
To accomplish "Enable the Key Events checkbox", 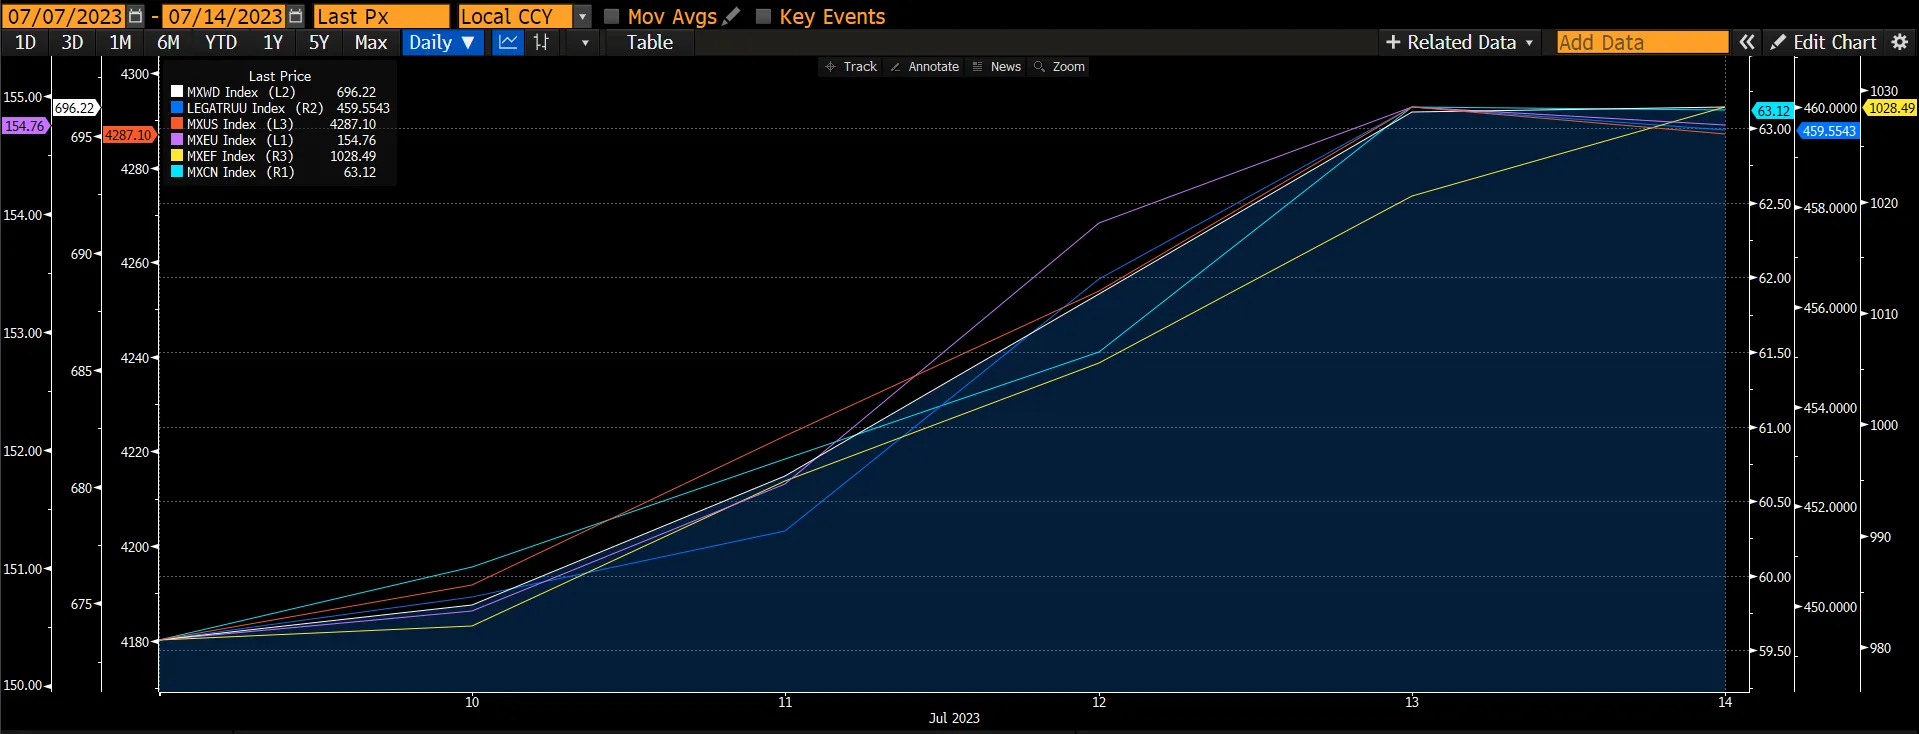I will (763, 16).
